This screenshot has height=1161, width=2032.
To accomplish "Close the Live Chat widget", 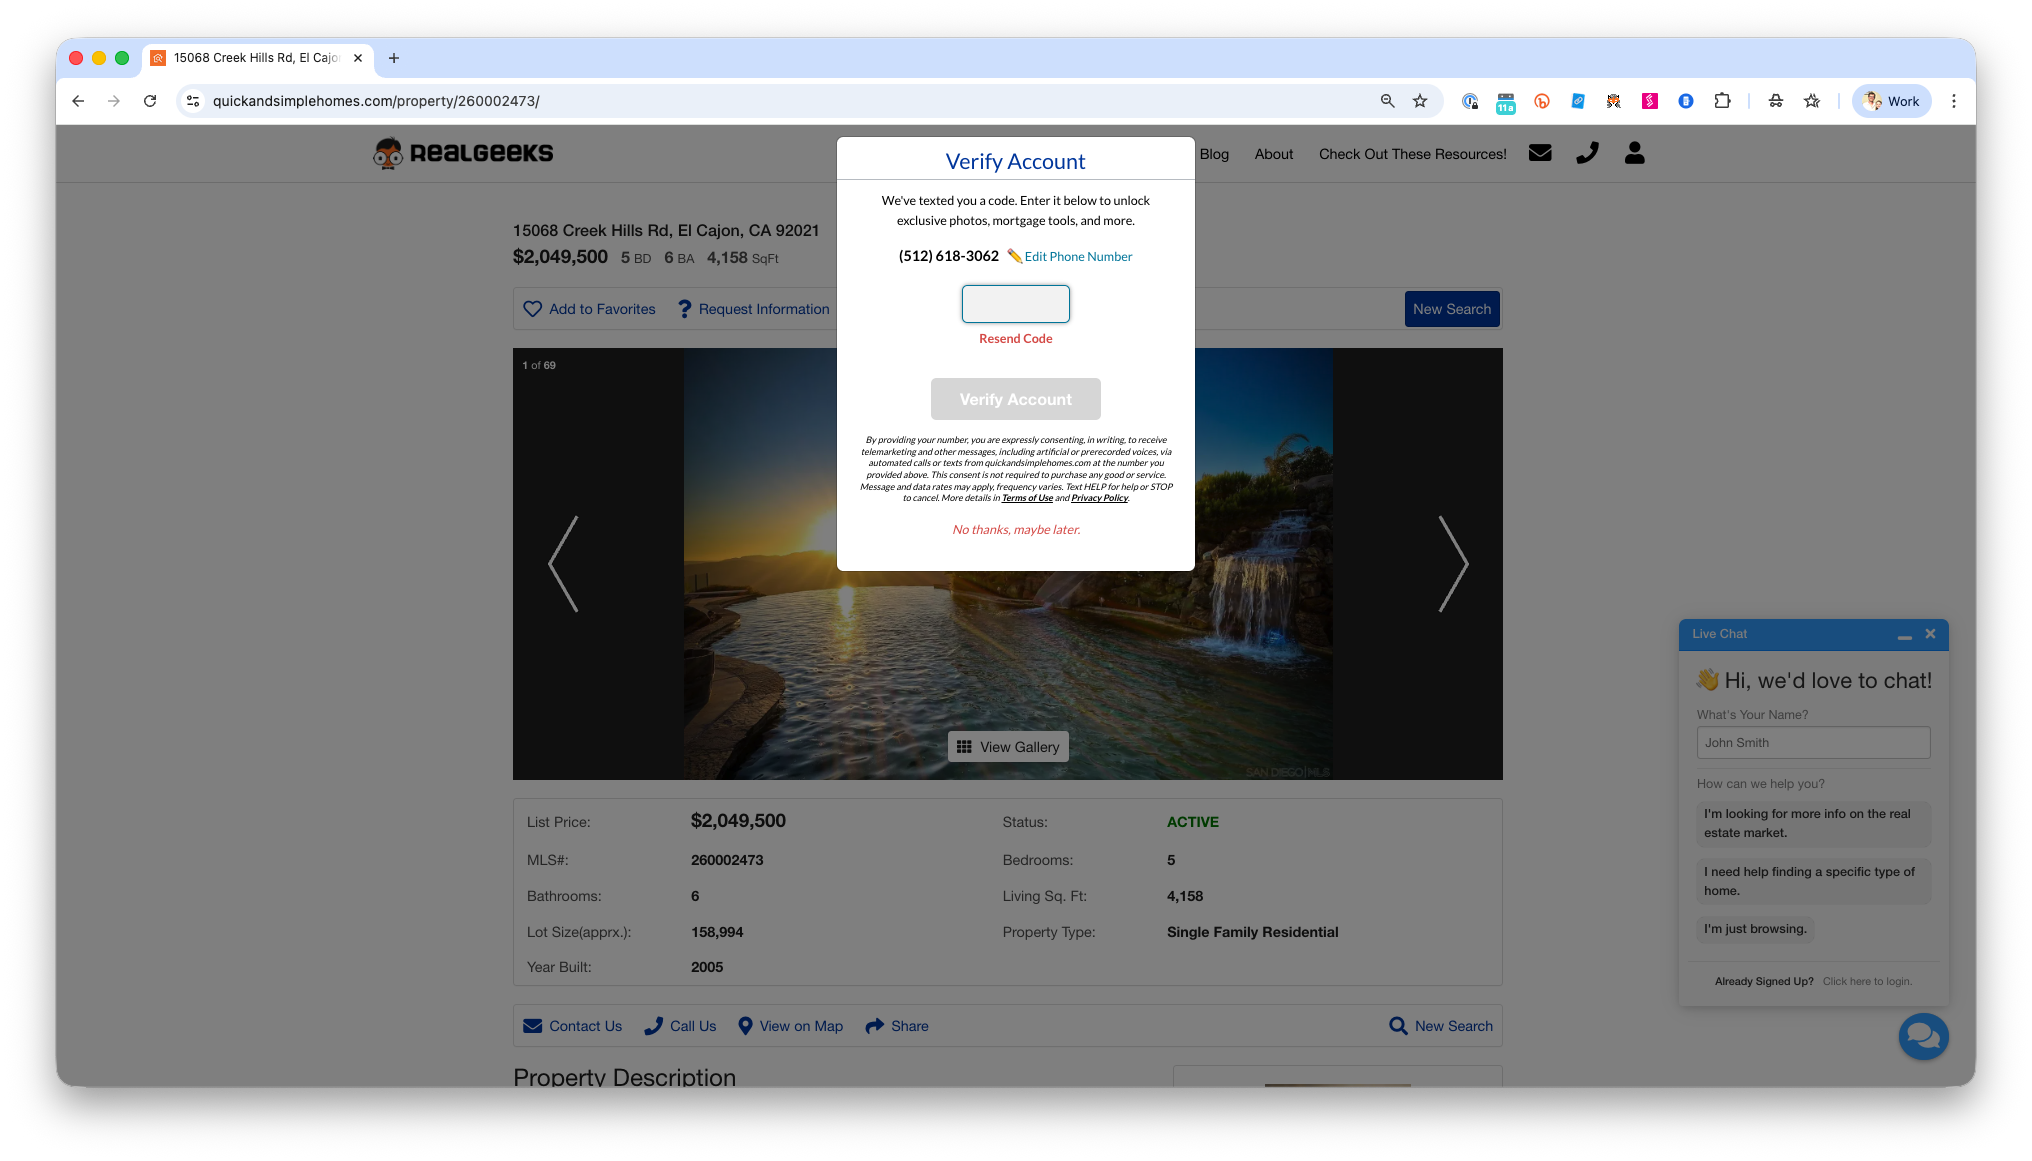I will (1930, 634).
